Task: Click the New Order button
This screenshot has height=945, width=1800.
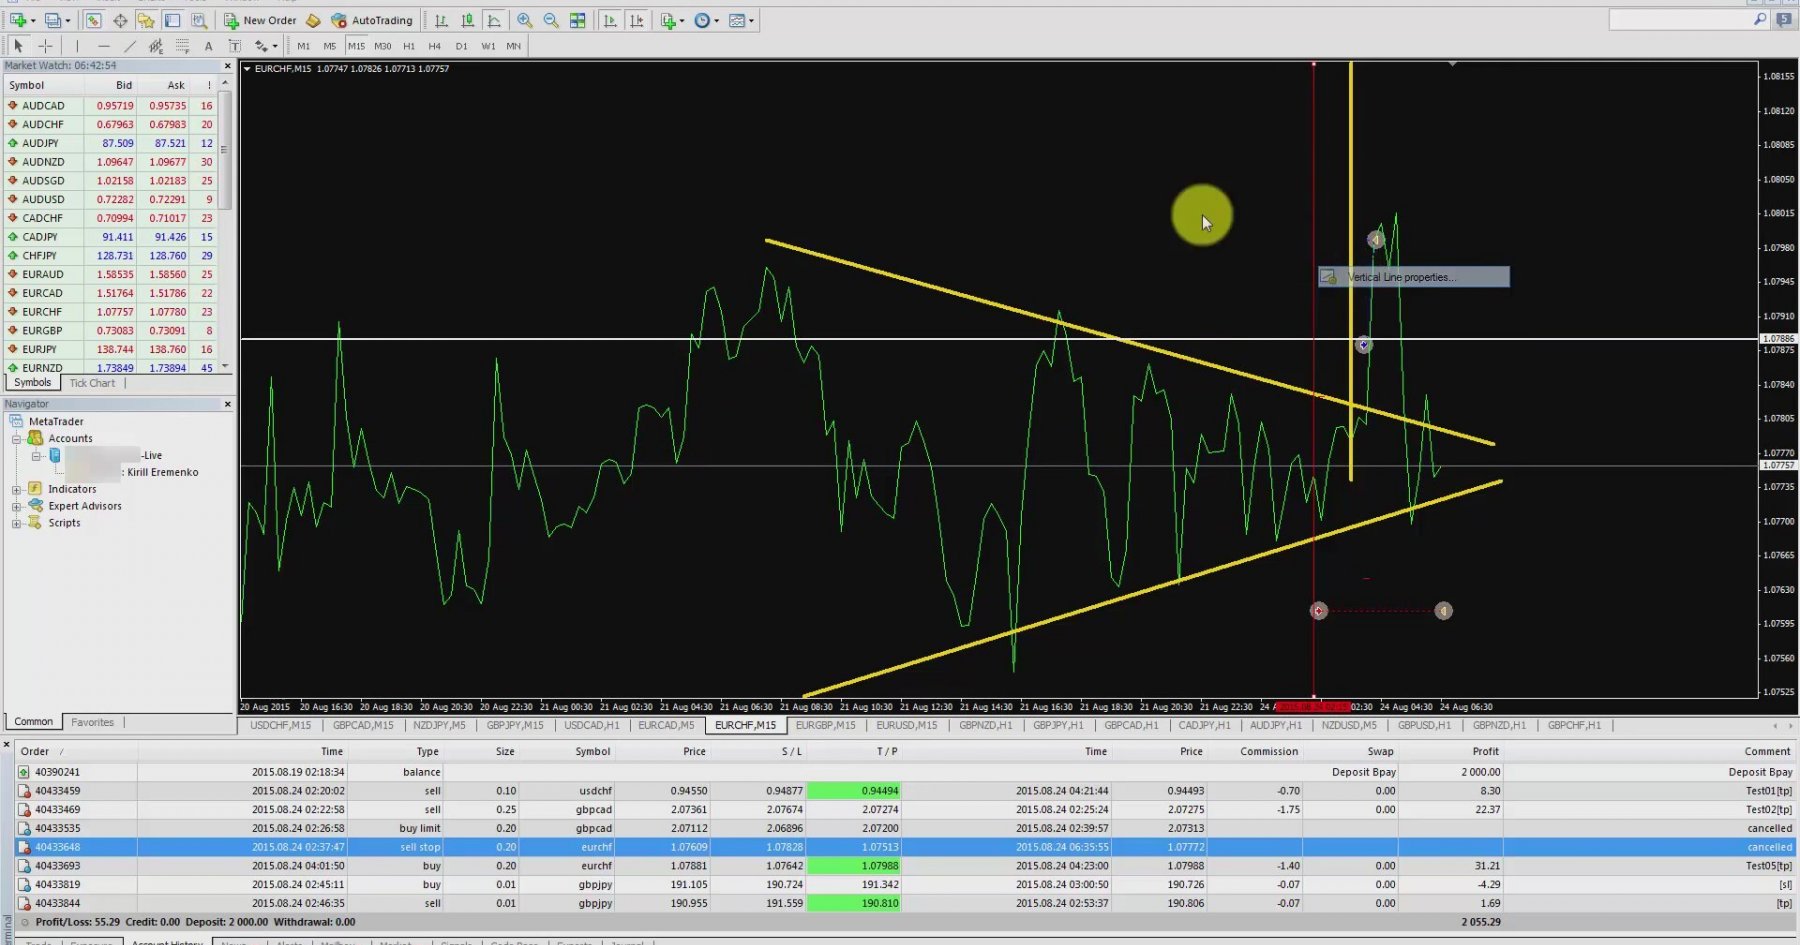Action: (259, 20)
